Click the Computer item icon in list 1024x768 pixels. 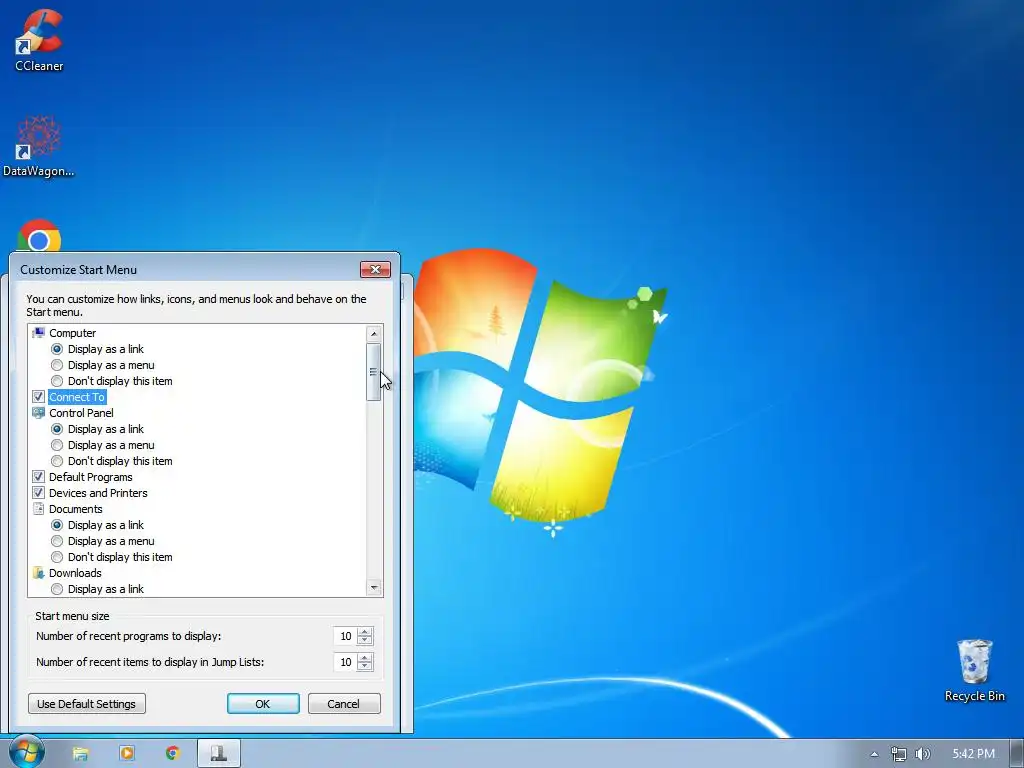tap(39, 333)
